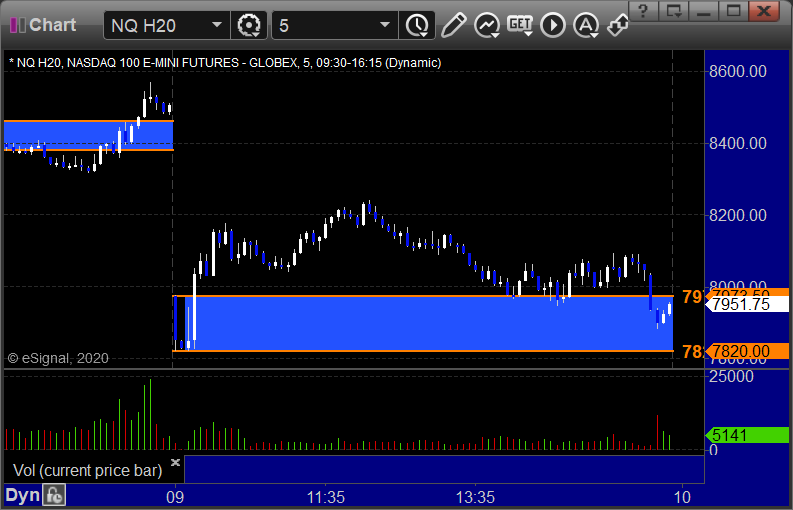The width and height of the screenshot is (793, 510).
Task: Click the 7820.00 orange price marker
Action: click(x=747, y=351)
